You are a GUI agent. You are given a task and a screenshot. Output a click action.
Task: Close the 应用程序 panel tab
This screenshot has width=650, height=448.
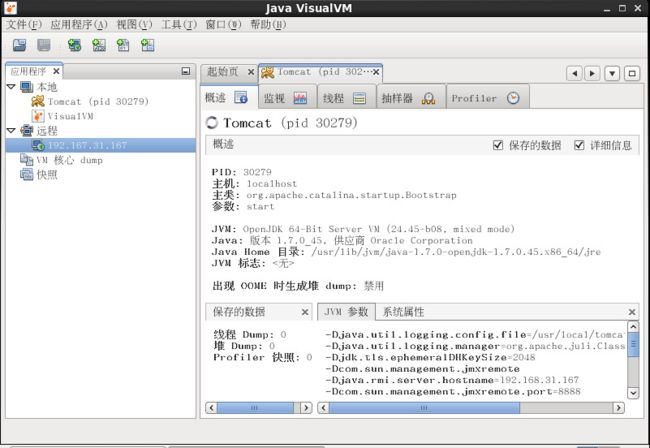(x=56, y=71)
